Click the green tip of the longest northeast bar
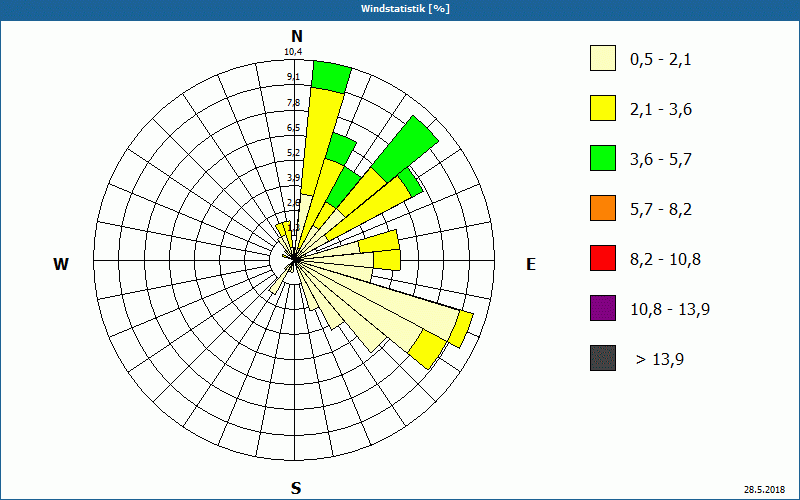 [x=406, y=149]
